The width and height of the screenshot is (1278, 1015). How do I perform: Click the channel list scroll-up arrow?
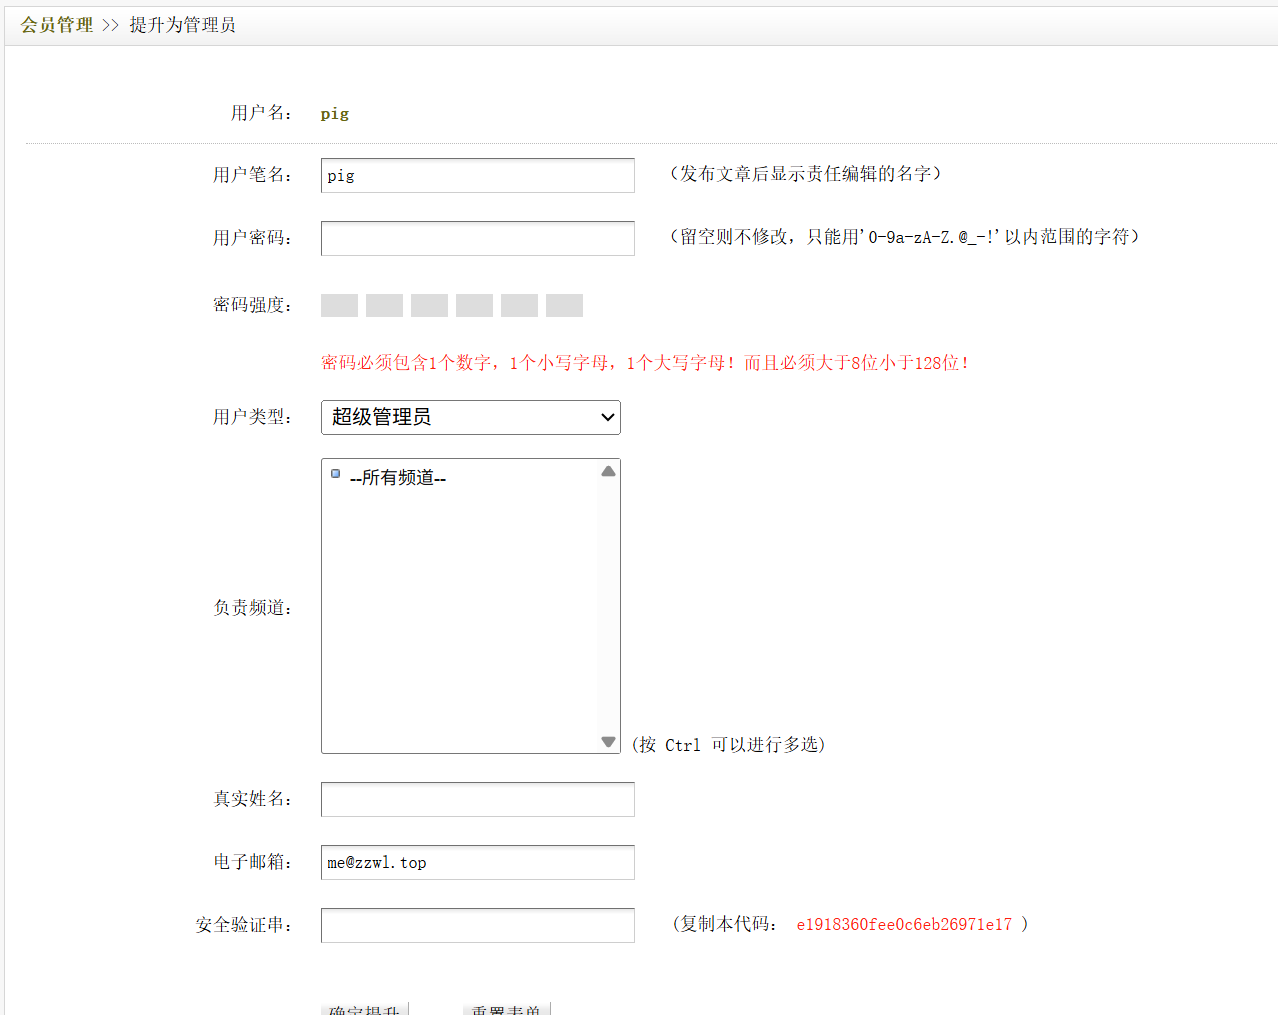[x=608, y=471]
